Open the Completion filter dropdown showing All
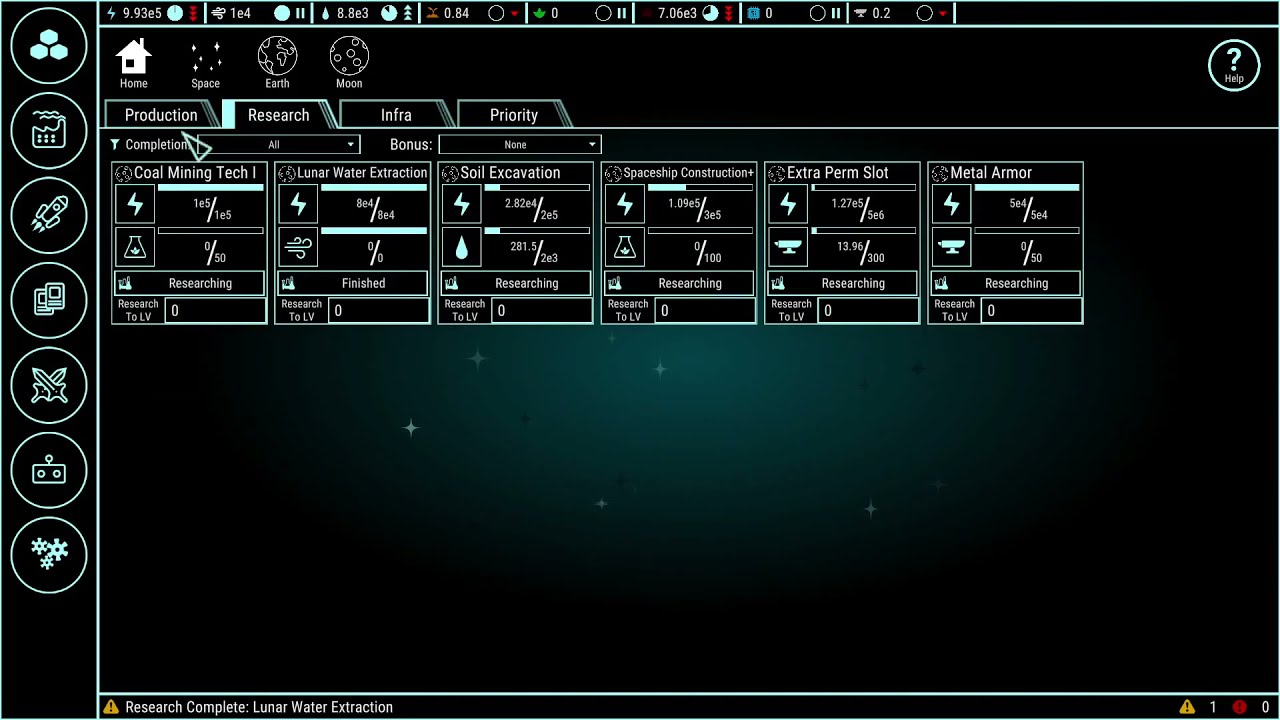This screenshot has height=720, width=1280. click(x=278, y=145)
